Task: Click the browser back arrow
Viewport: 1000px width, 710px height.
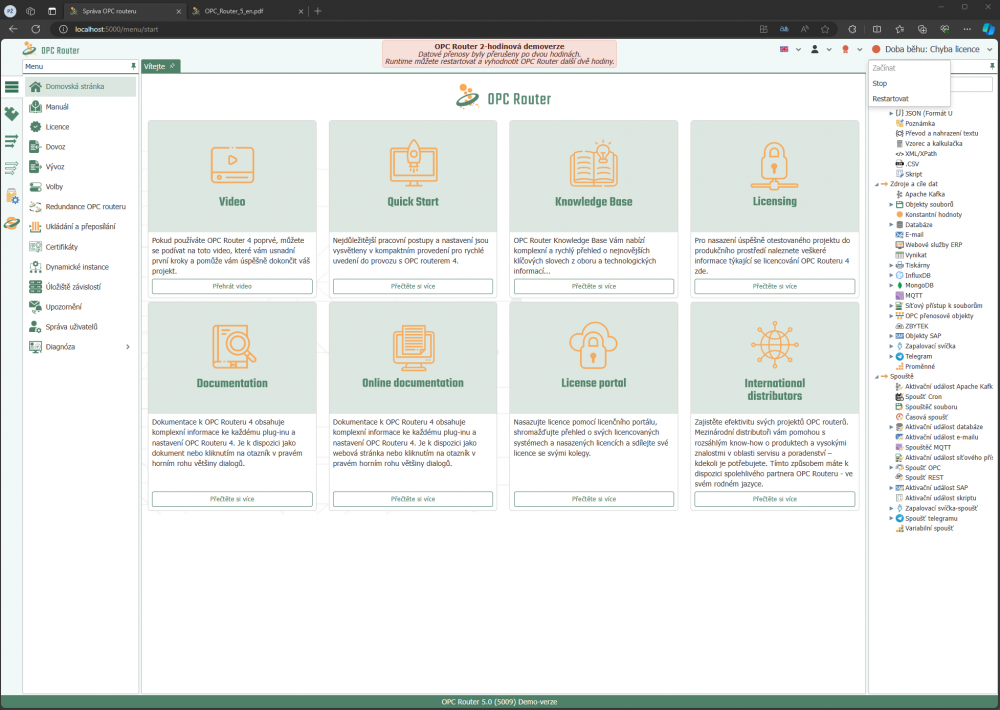Action: tap(13, 29)
